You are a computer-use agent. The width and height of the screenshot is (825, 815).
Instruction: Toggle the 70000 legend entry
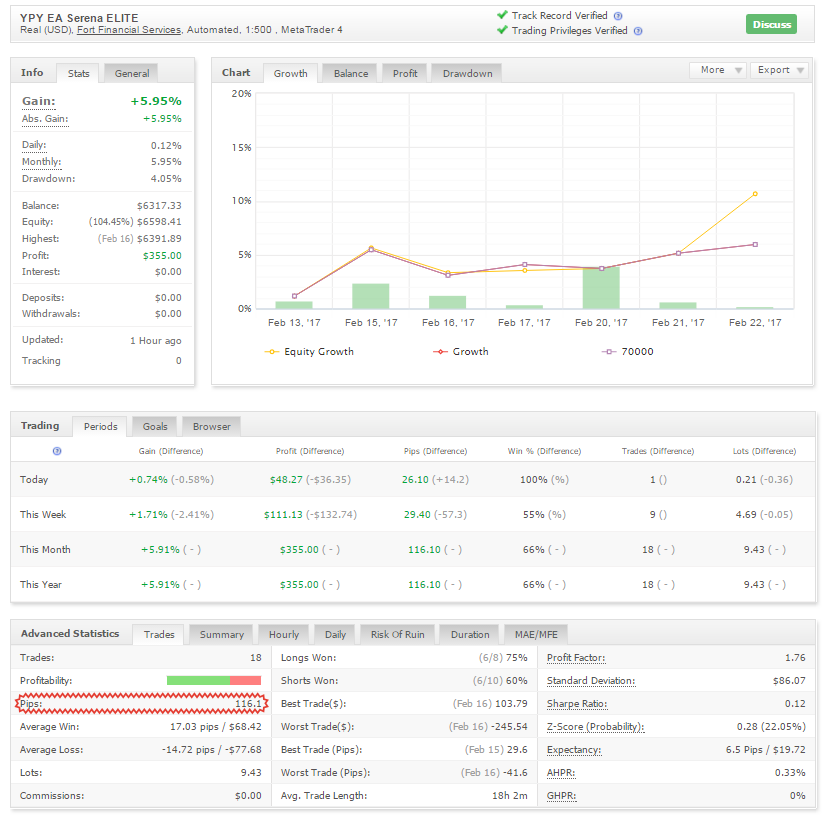[x=628, y=351]
